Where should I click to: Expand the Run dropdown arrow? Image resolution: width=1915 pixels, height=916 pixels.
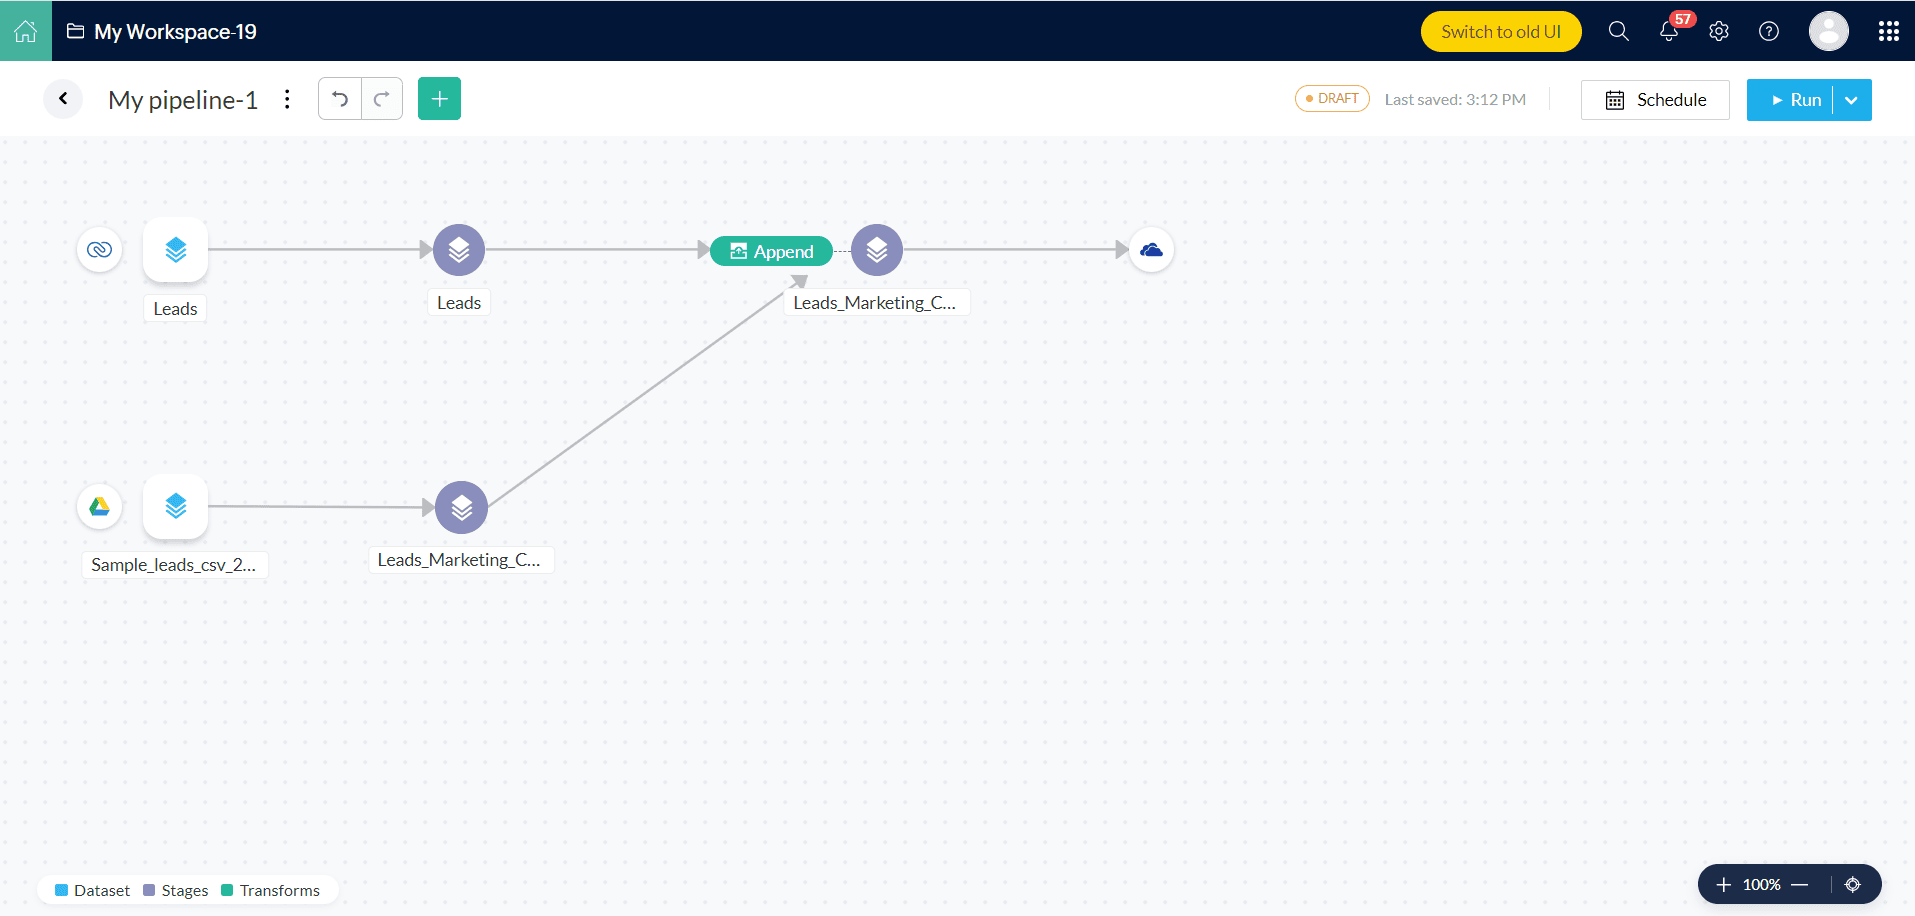click(x=1852, y=100)
